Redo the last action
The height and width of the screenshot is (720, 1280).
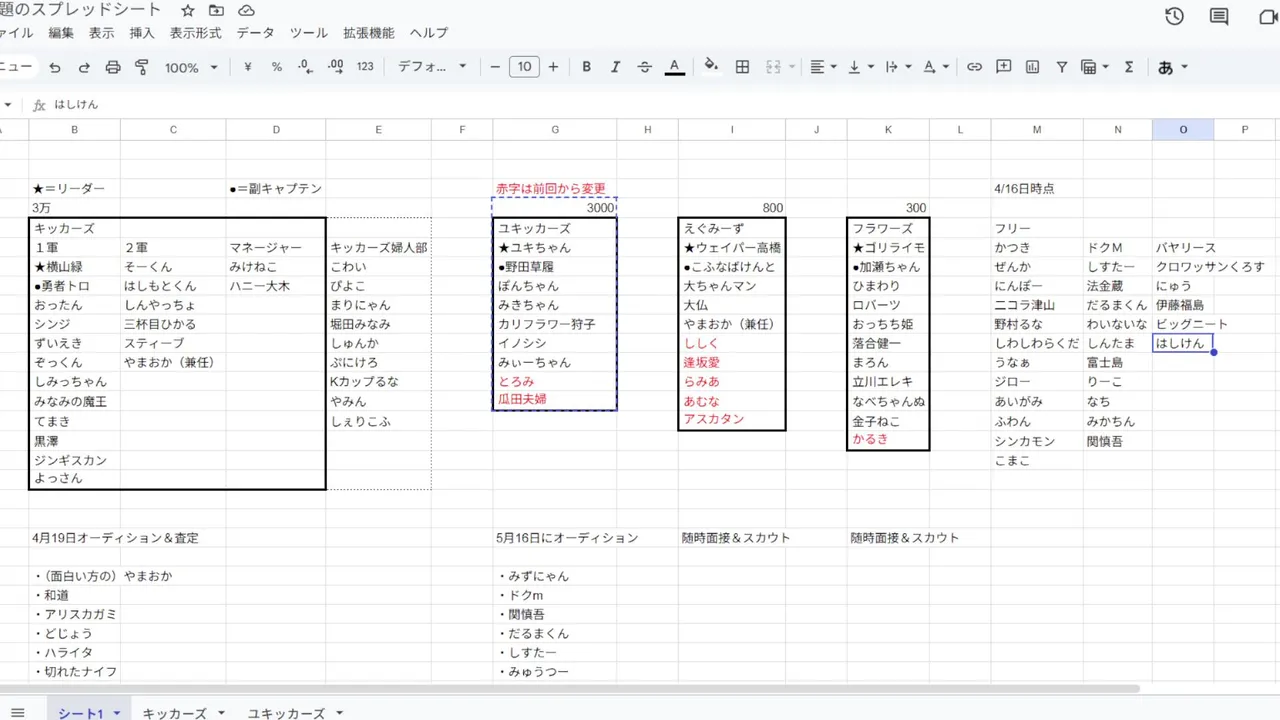coord(84,67)
